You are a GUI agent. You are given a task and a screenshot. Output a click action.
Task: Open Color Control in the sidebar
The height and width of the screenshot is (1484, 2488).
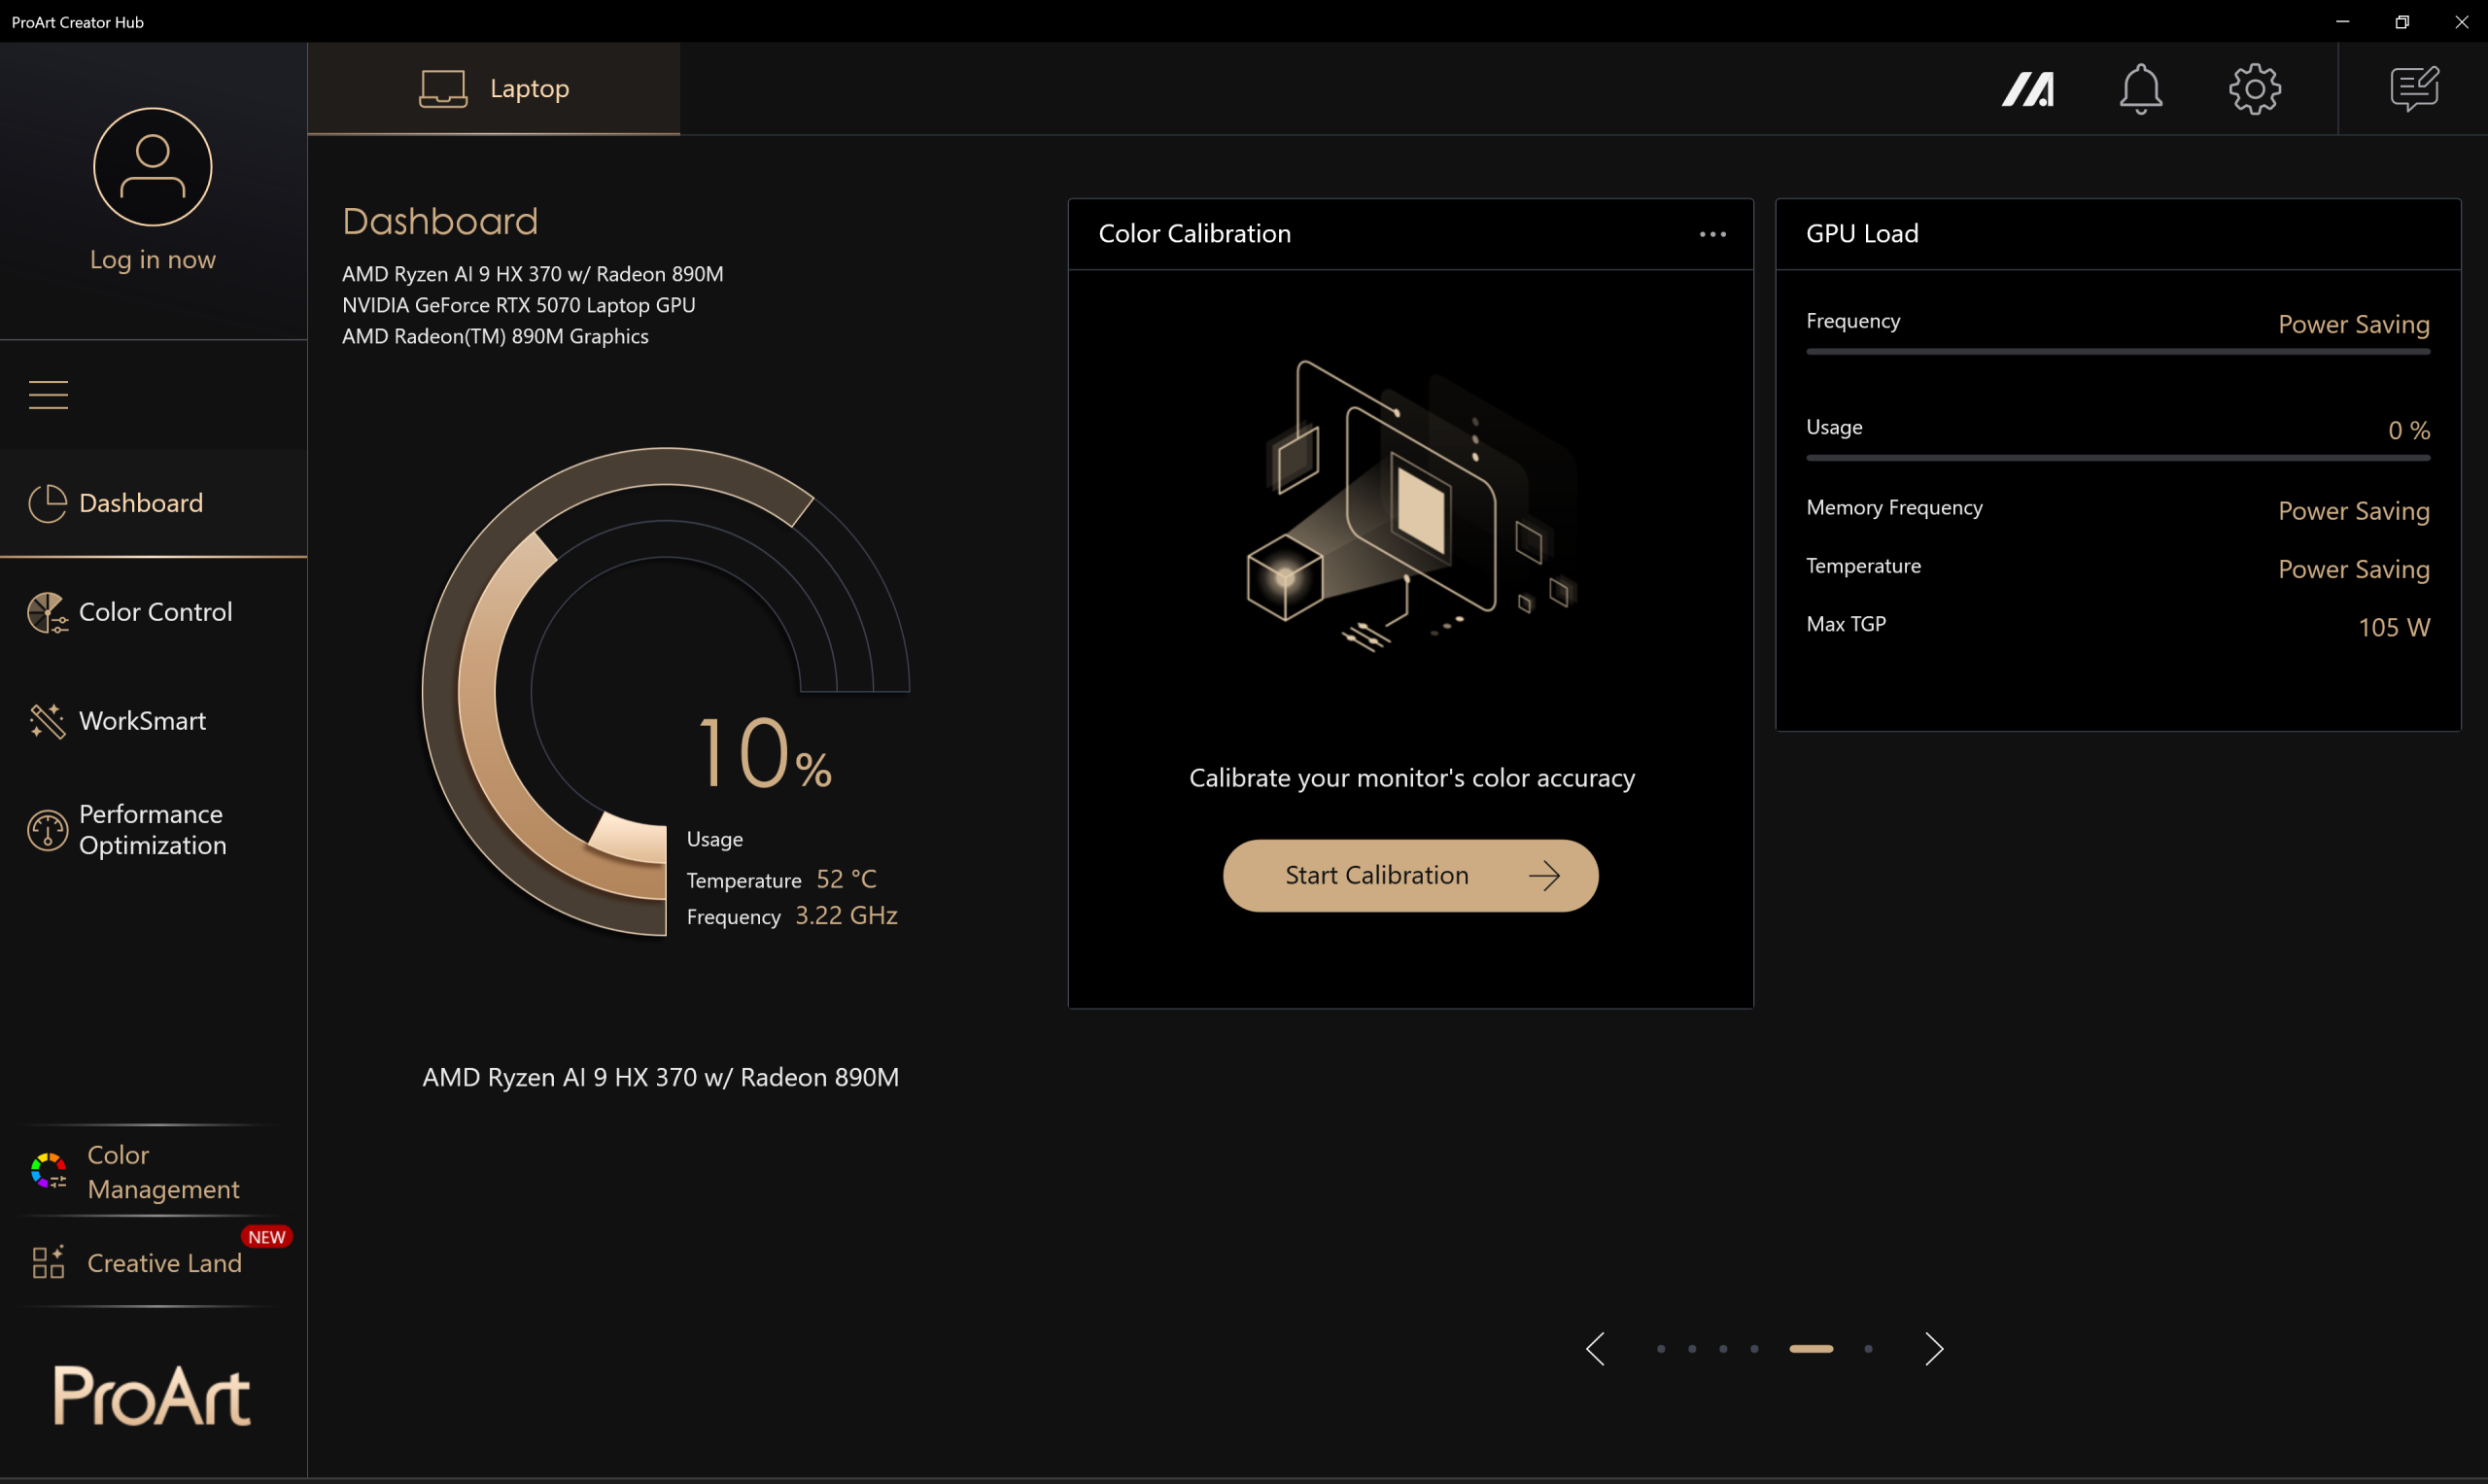point(153,612)
